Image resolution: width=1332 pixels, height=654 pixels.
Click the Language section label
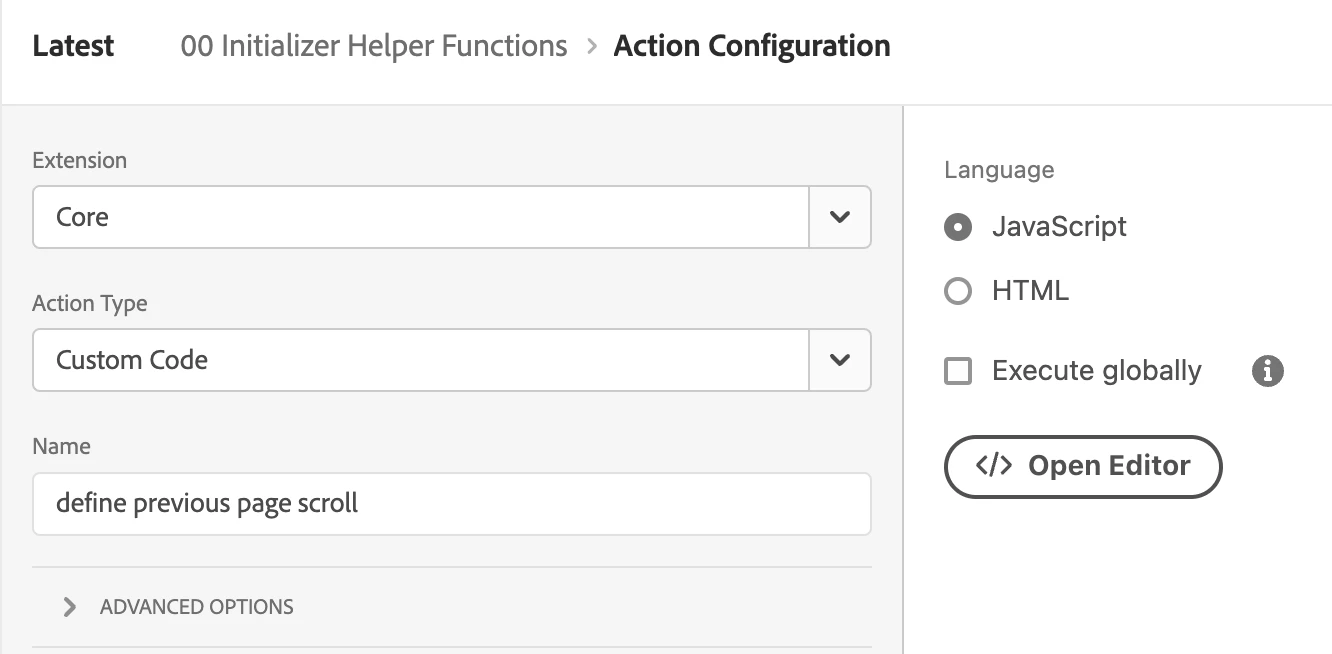point(999,170)
